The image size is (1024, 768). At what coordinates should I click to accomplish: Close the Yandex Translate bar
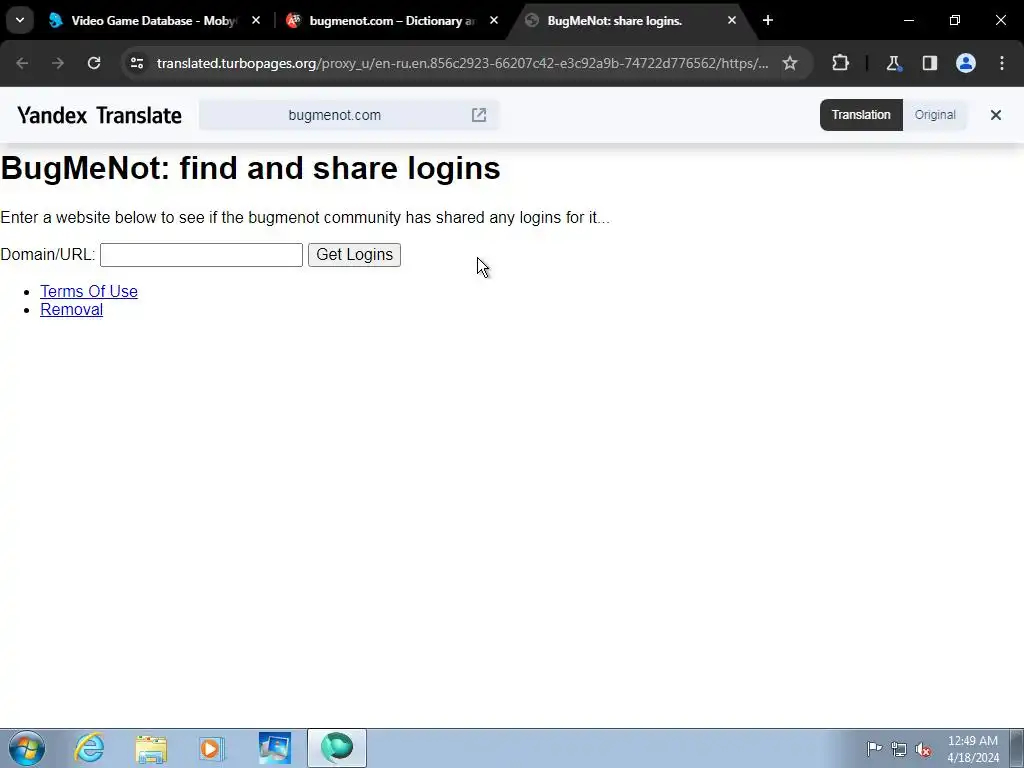coord(995,115)
